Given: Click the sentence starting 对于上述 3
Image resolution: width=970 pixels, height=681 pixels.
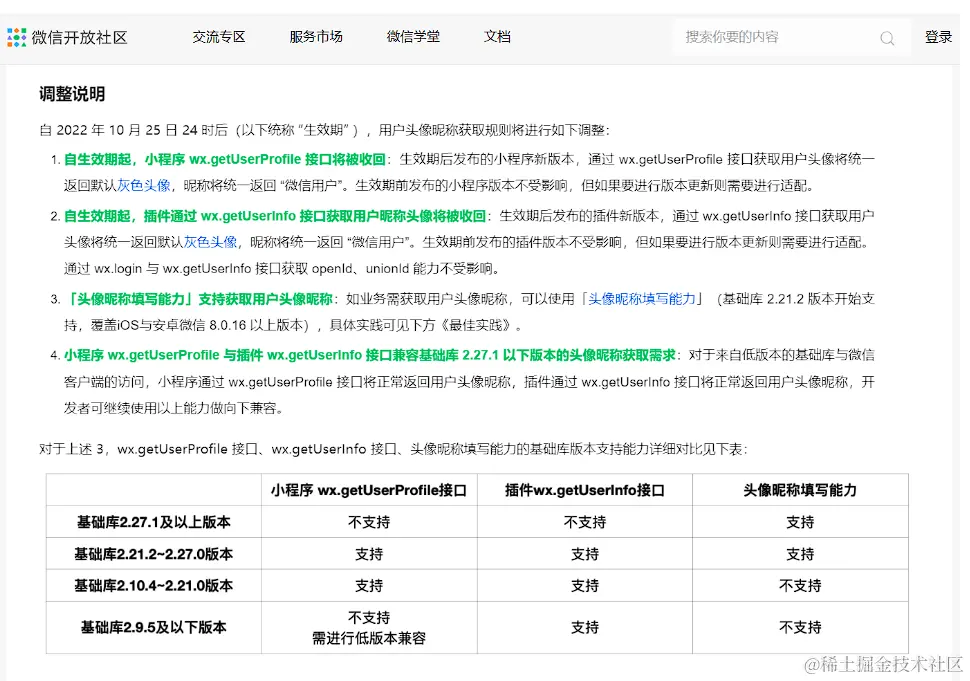Looking at the screenshot, I should click(393, 449).
